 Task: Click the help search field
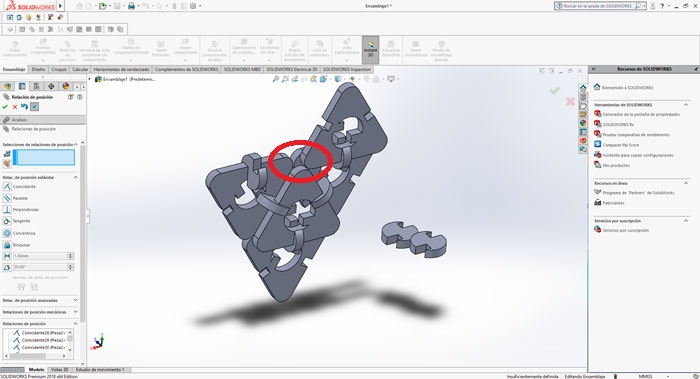pyautogui.click(x=598, y=6)
